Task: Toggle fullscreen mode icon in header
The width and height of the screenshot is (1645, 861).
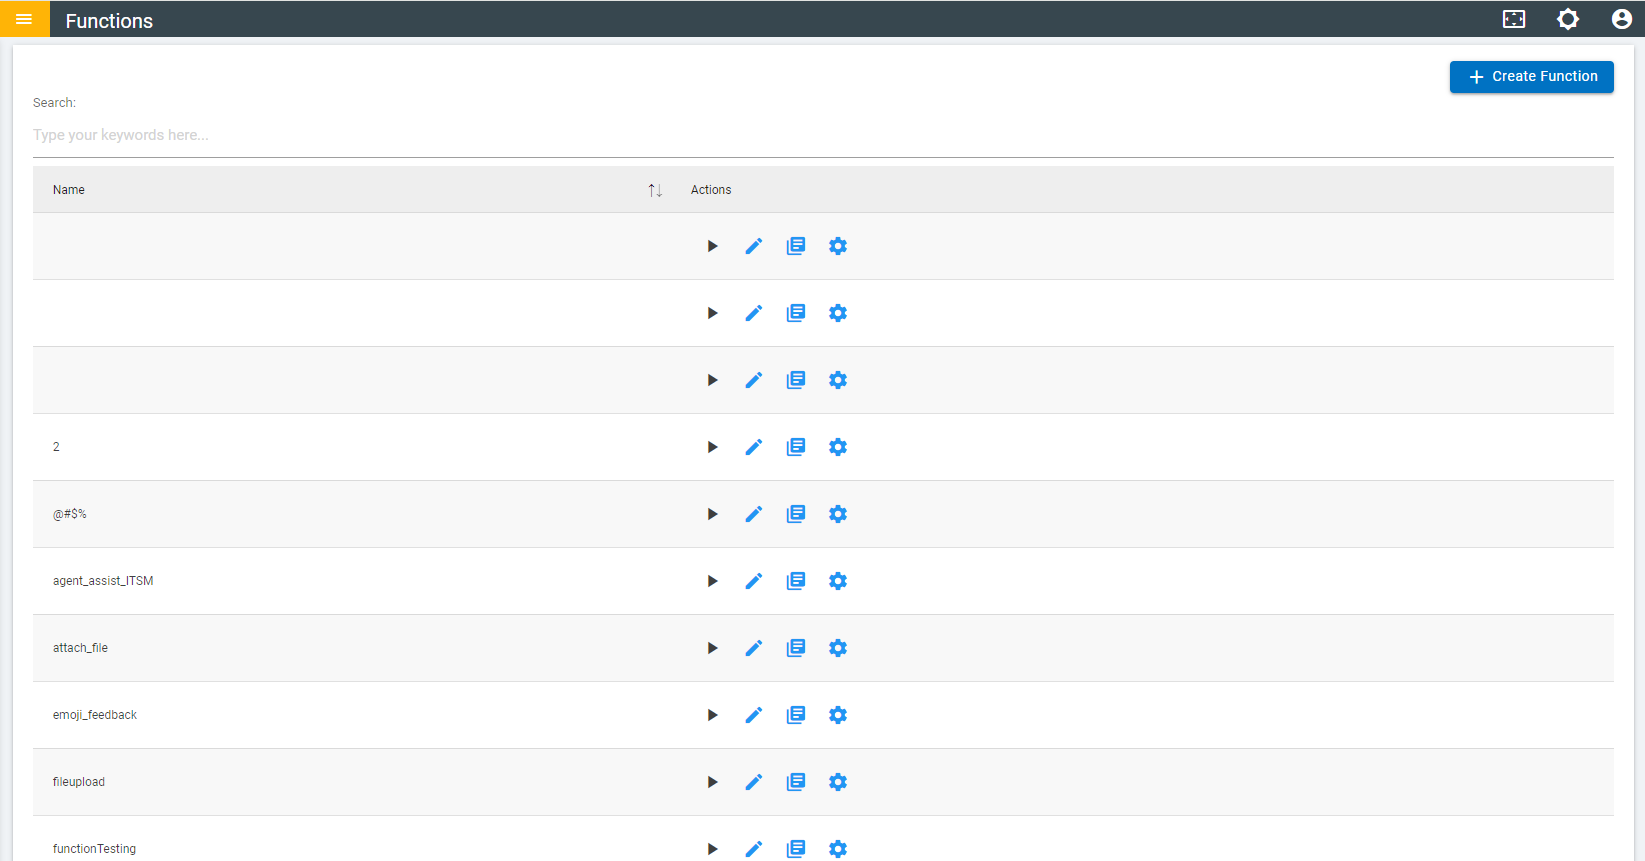Action: click(x=1514, y=19)
